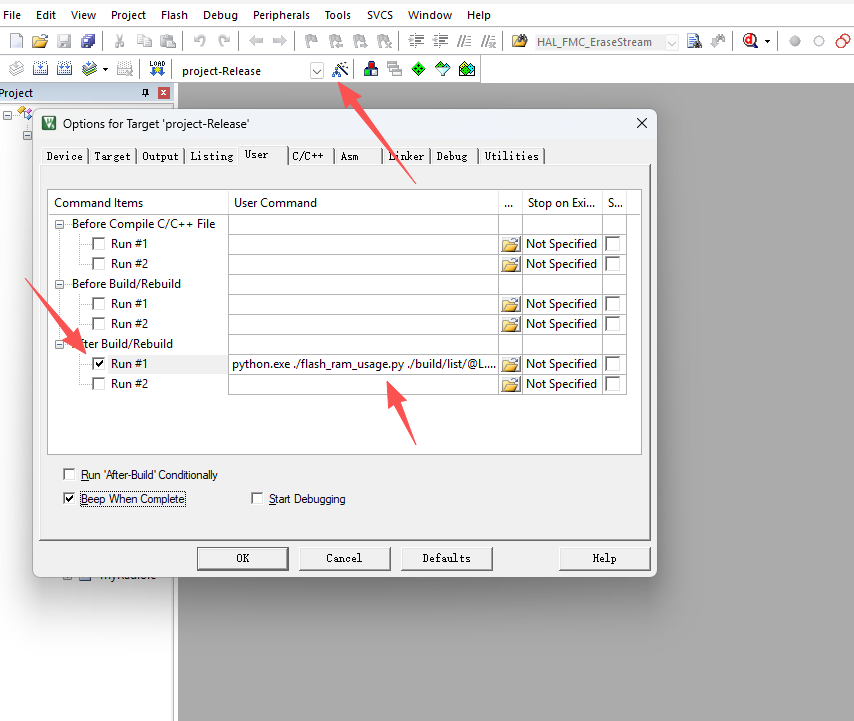This screenshot has height=721, width=854.
Task: Browse folder for Before Compile Run #1 command
Action: point(510,245)
